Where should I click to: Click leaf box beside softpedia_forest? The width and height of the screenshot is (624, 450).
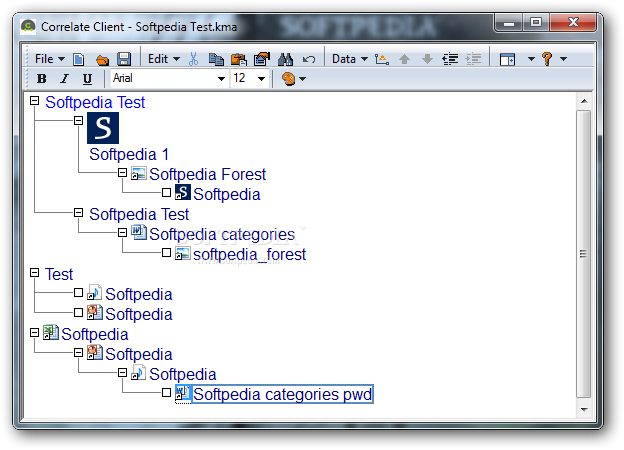166,253
